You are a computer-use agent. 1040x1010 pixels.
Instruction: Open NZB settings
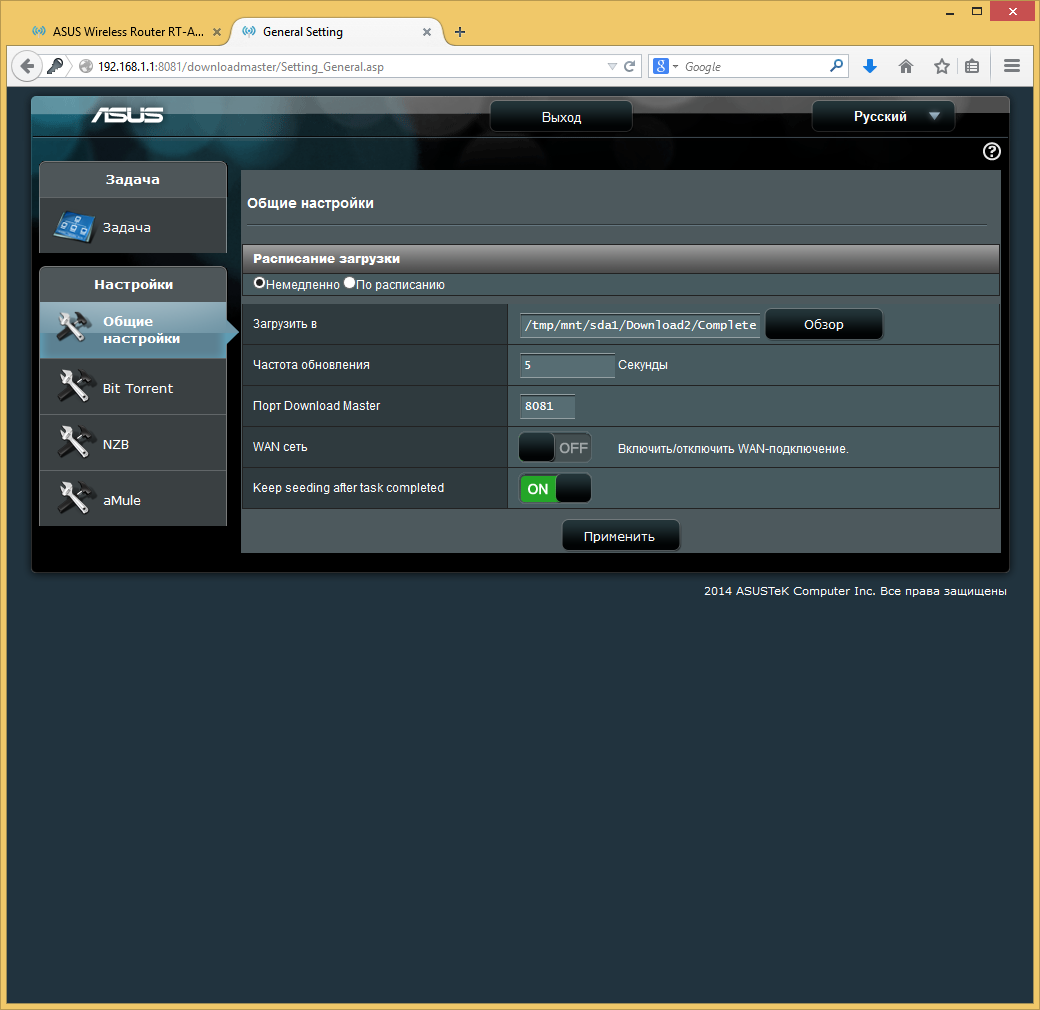(x=133, y=444)
